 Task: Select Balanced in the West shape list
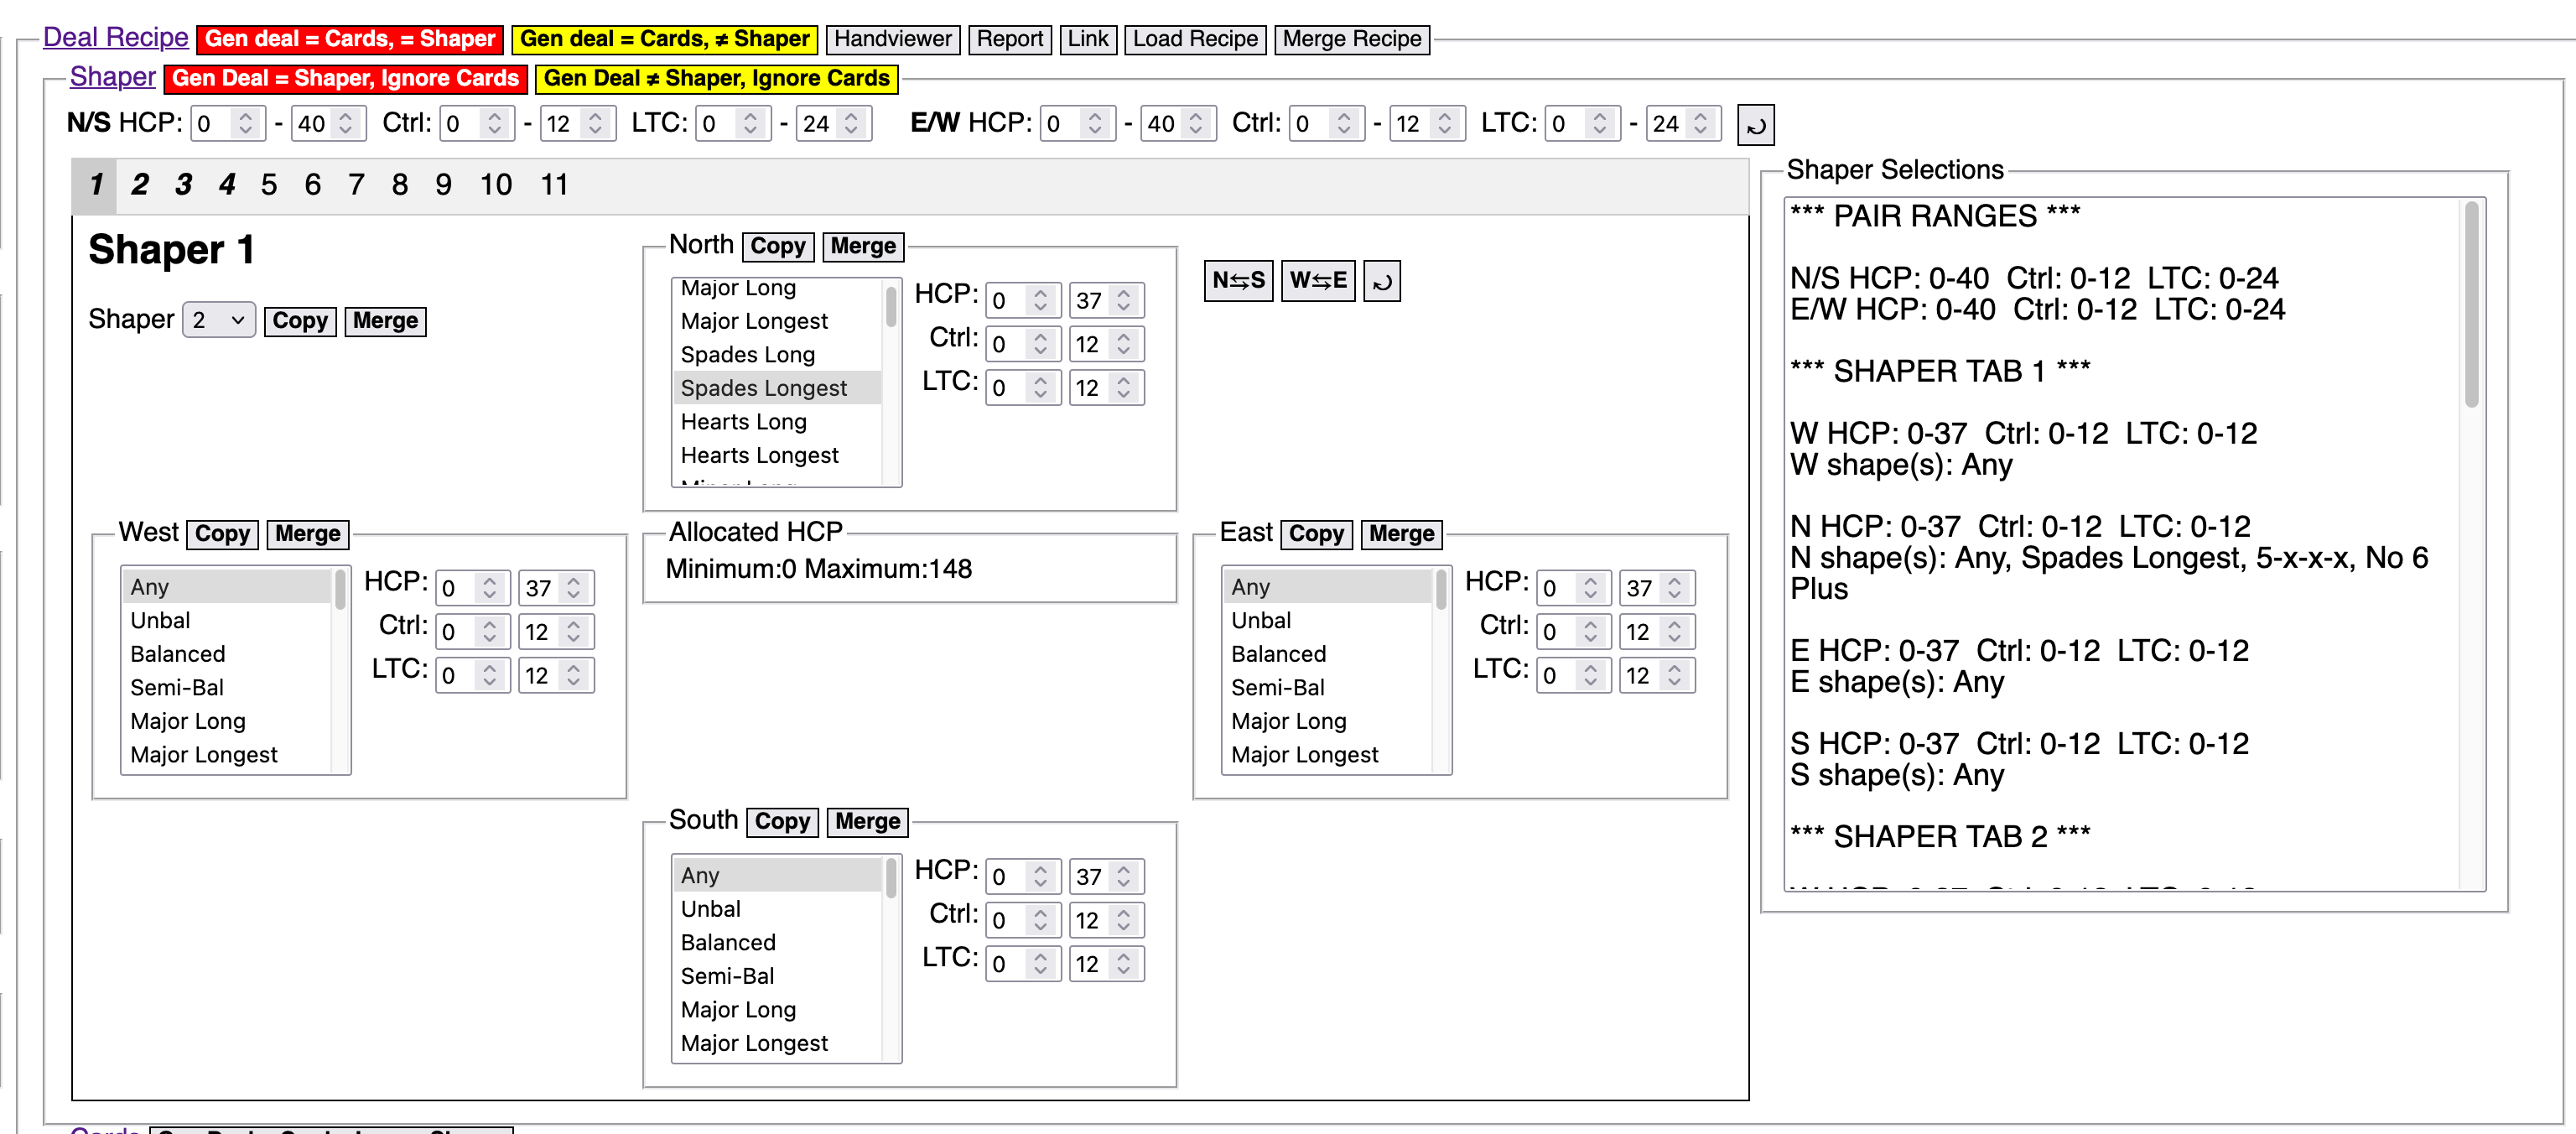coord(178,654)
